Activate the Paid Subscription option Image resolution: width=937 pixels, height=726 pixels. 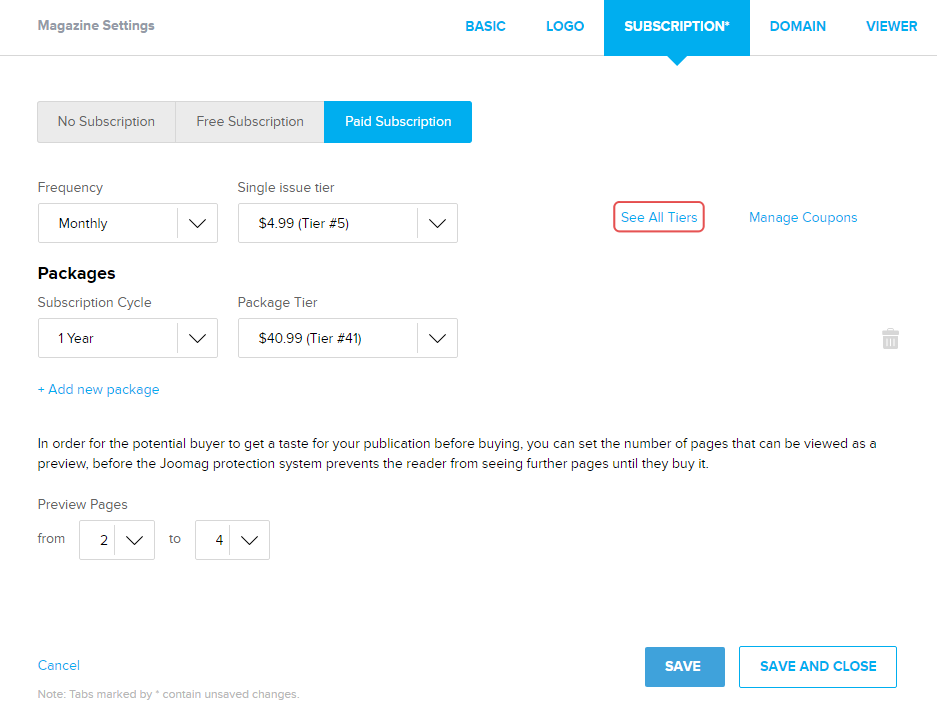tap(398, 122)
